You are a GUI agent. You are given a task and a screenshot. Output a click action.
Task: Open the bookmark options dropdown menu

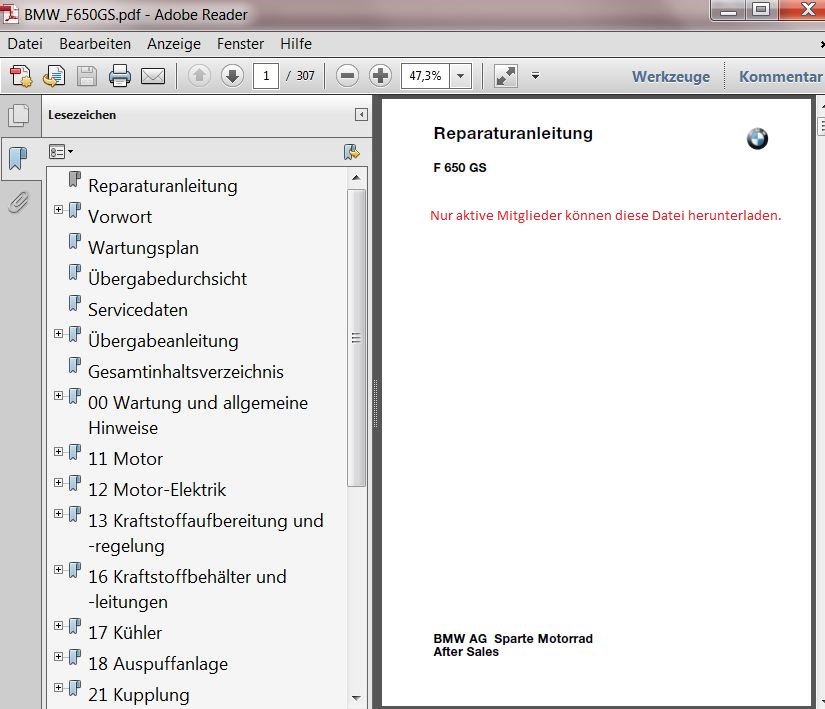61,152
